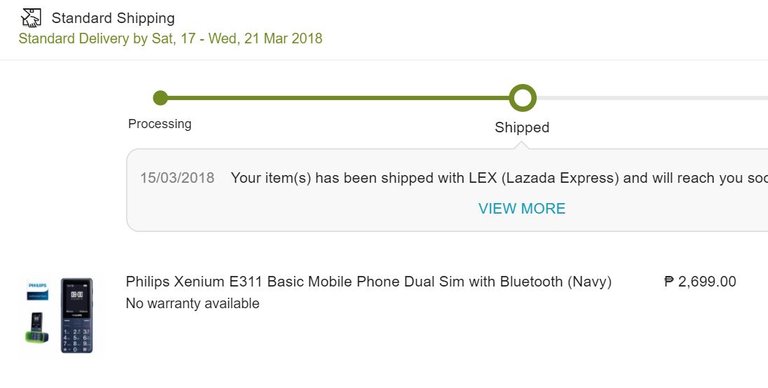Screen dimensions: 768x388
Task: Click the tooltip pointer caret under Shipped
Action: point(522,146)
